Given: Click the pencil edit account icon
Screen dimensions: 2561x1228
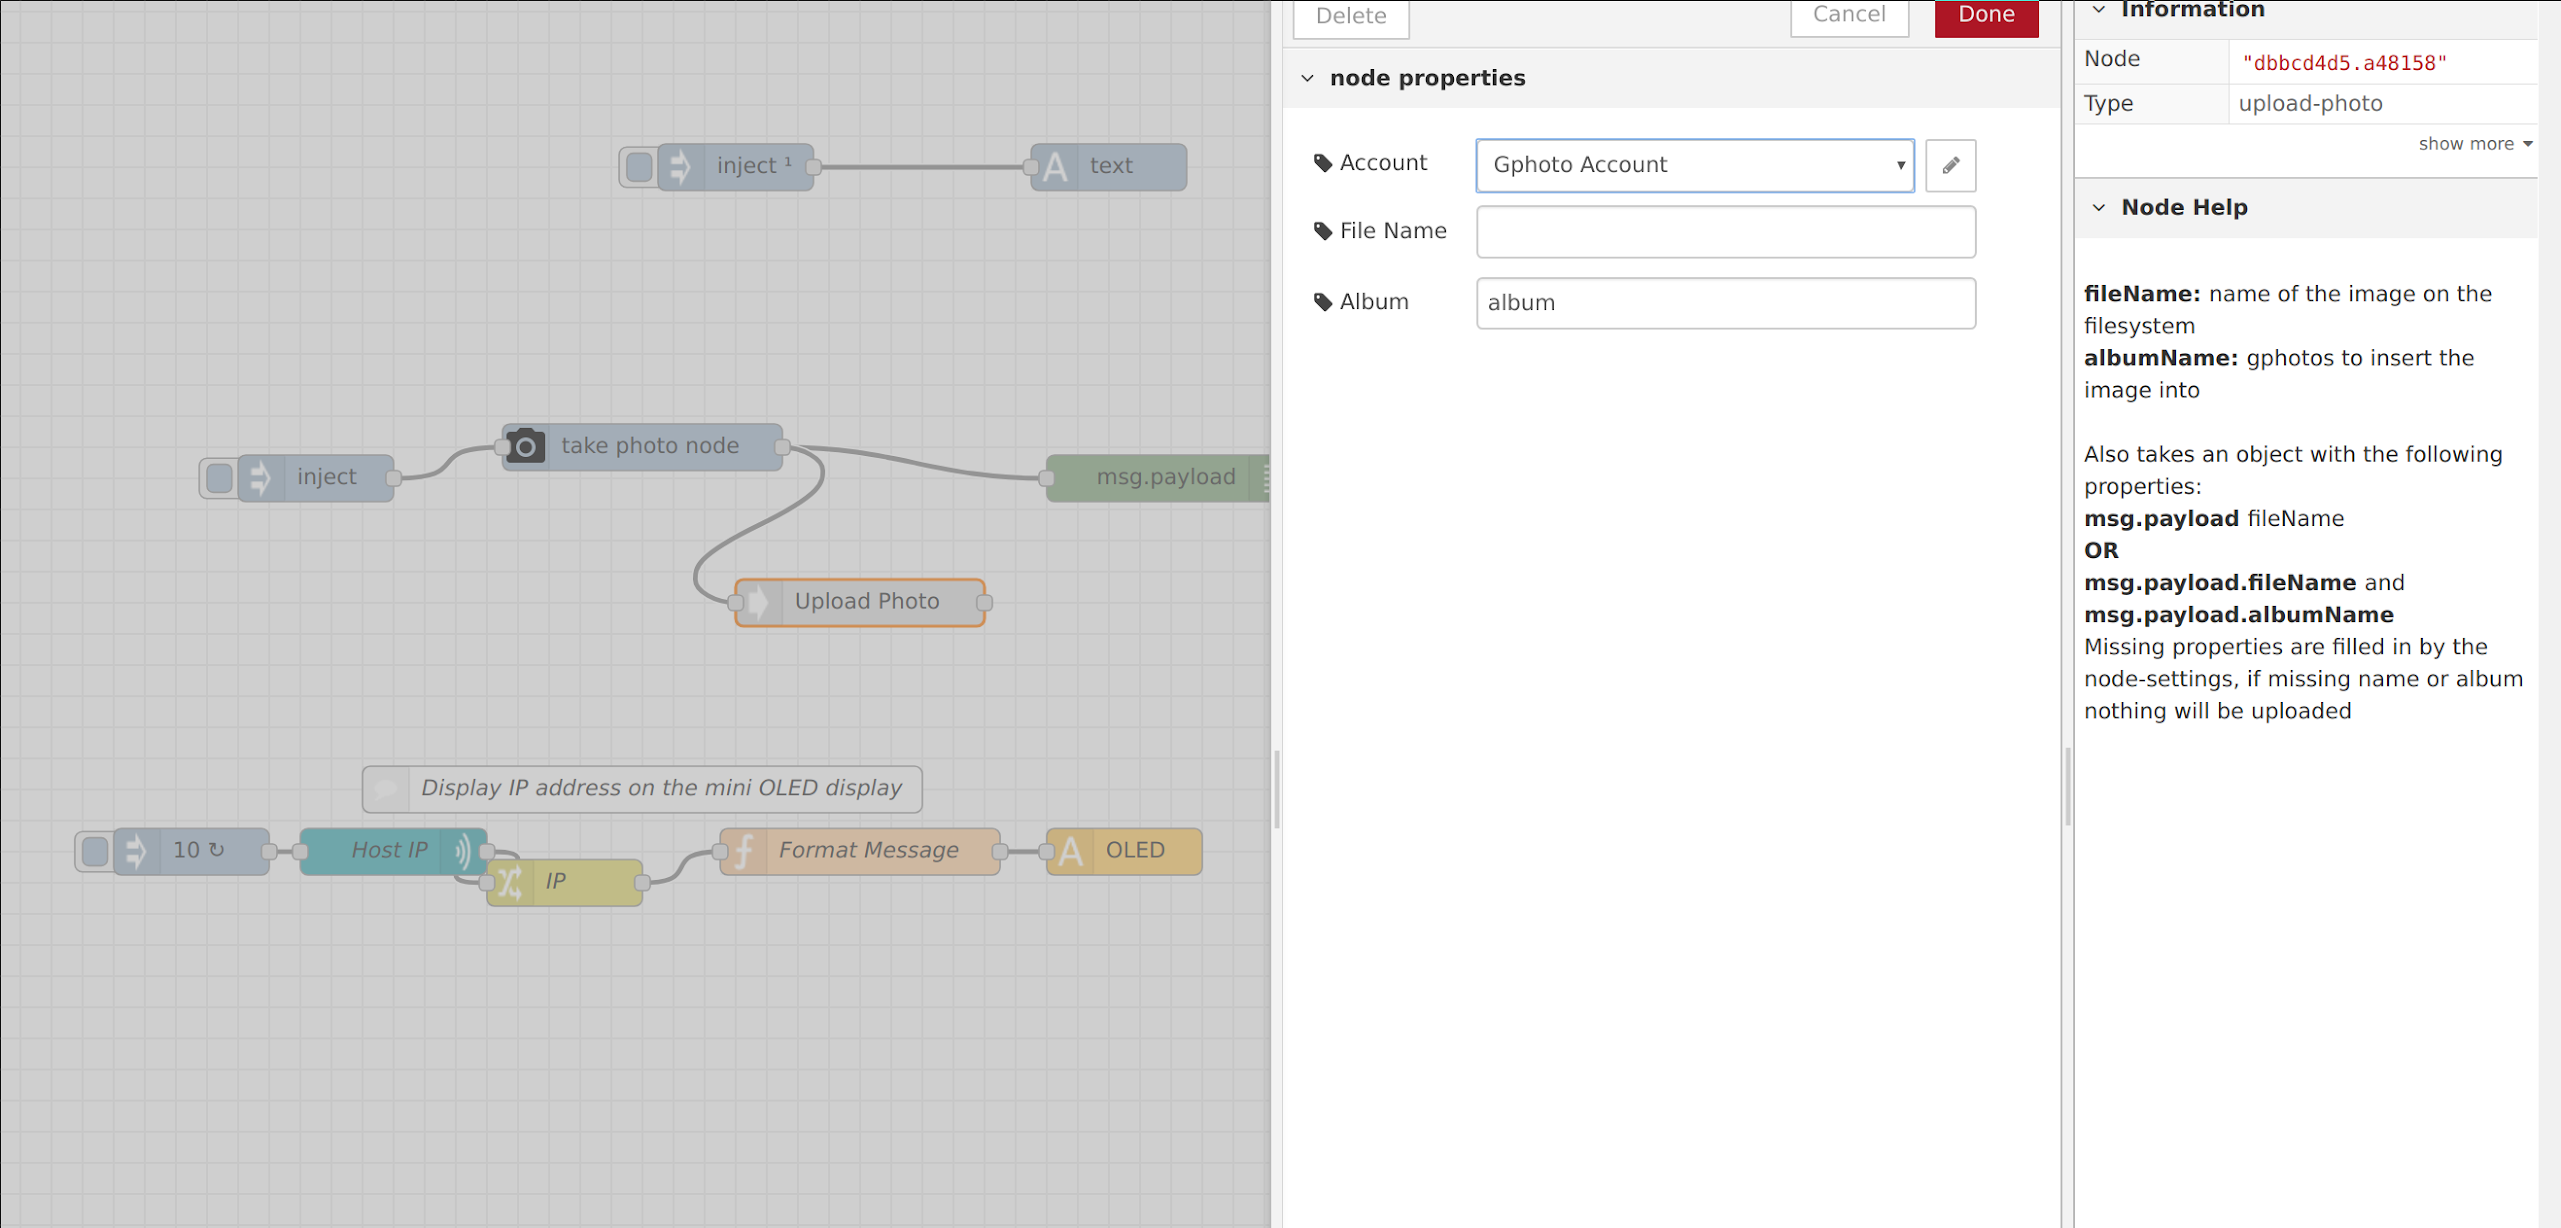Looking at the screenshot, I should coord(1949,165).
